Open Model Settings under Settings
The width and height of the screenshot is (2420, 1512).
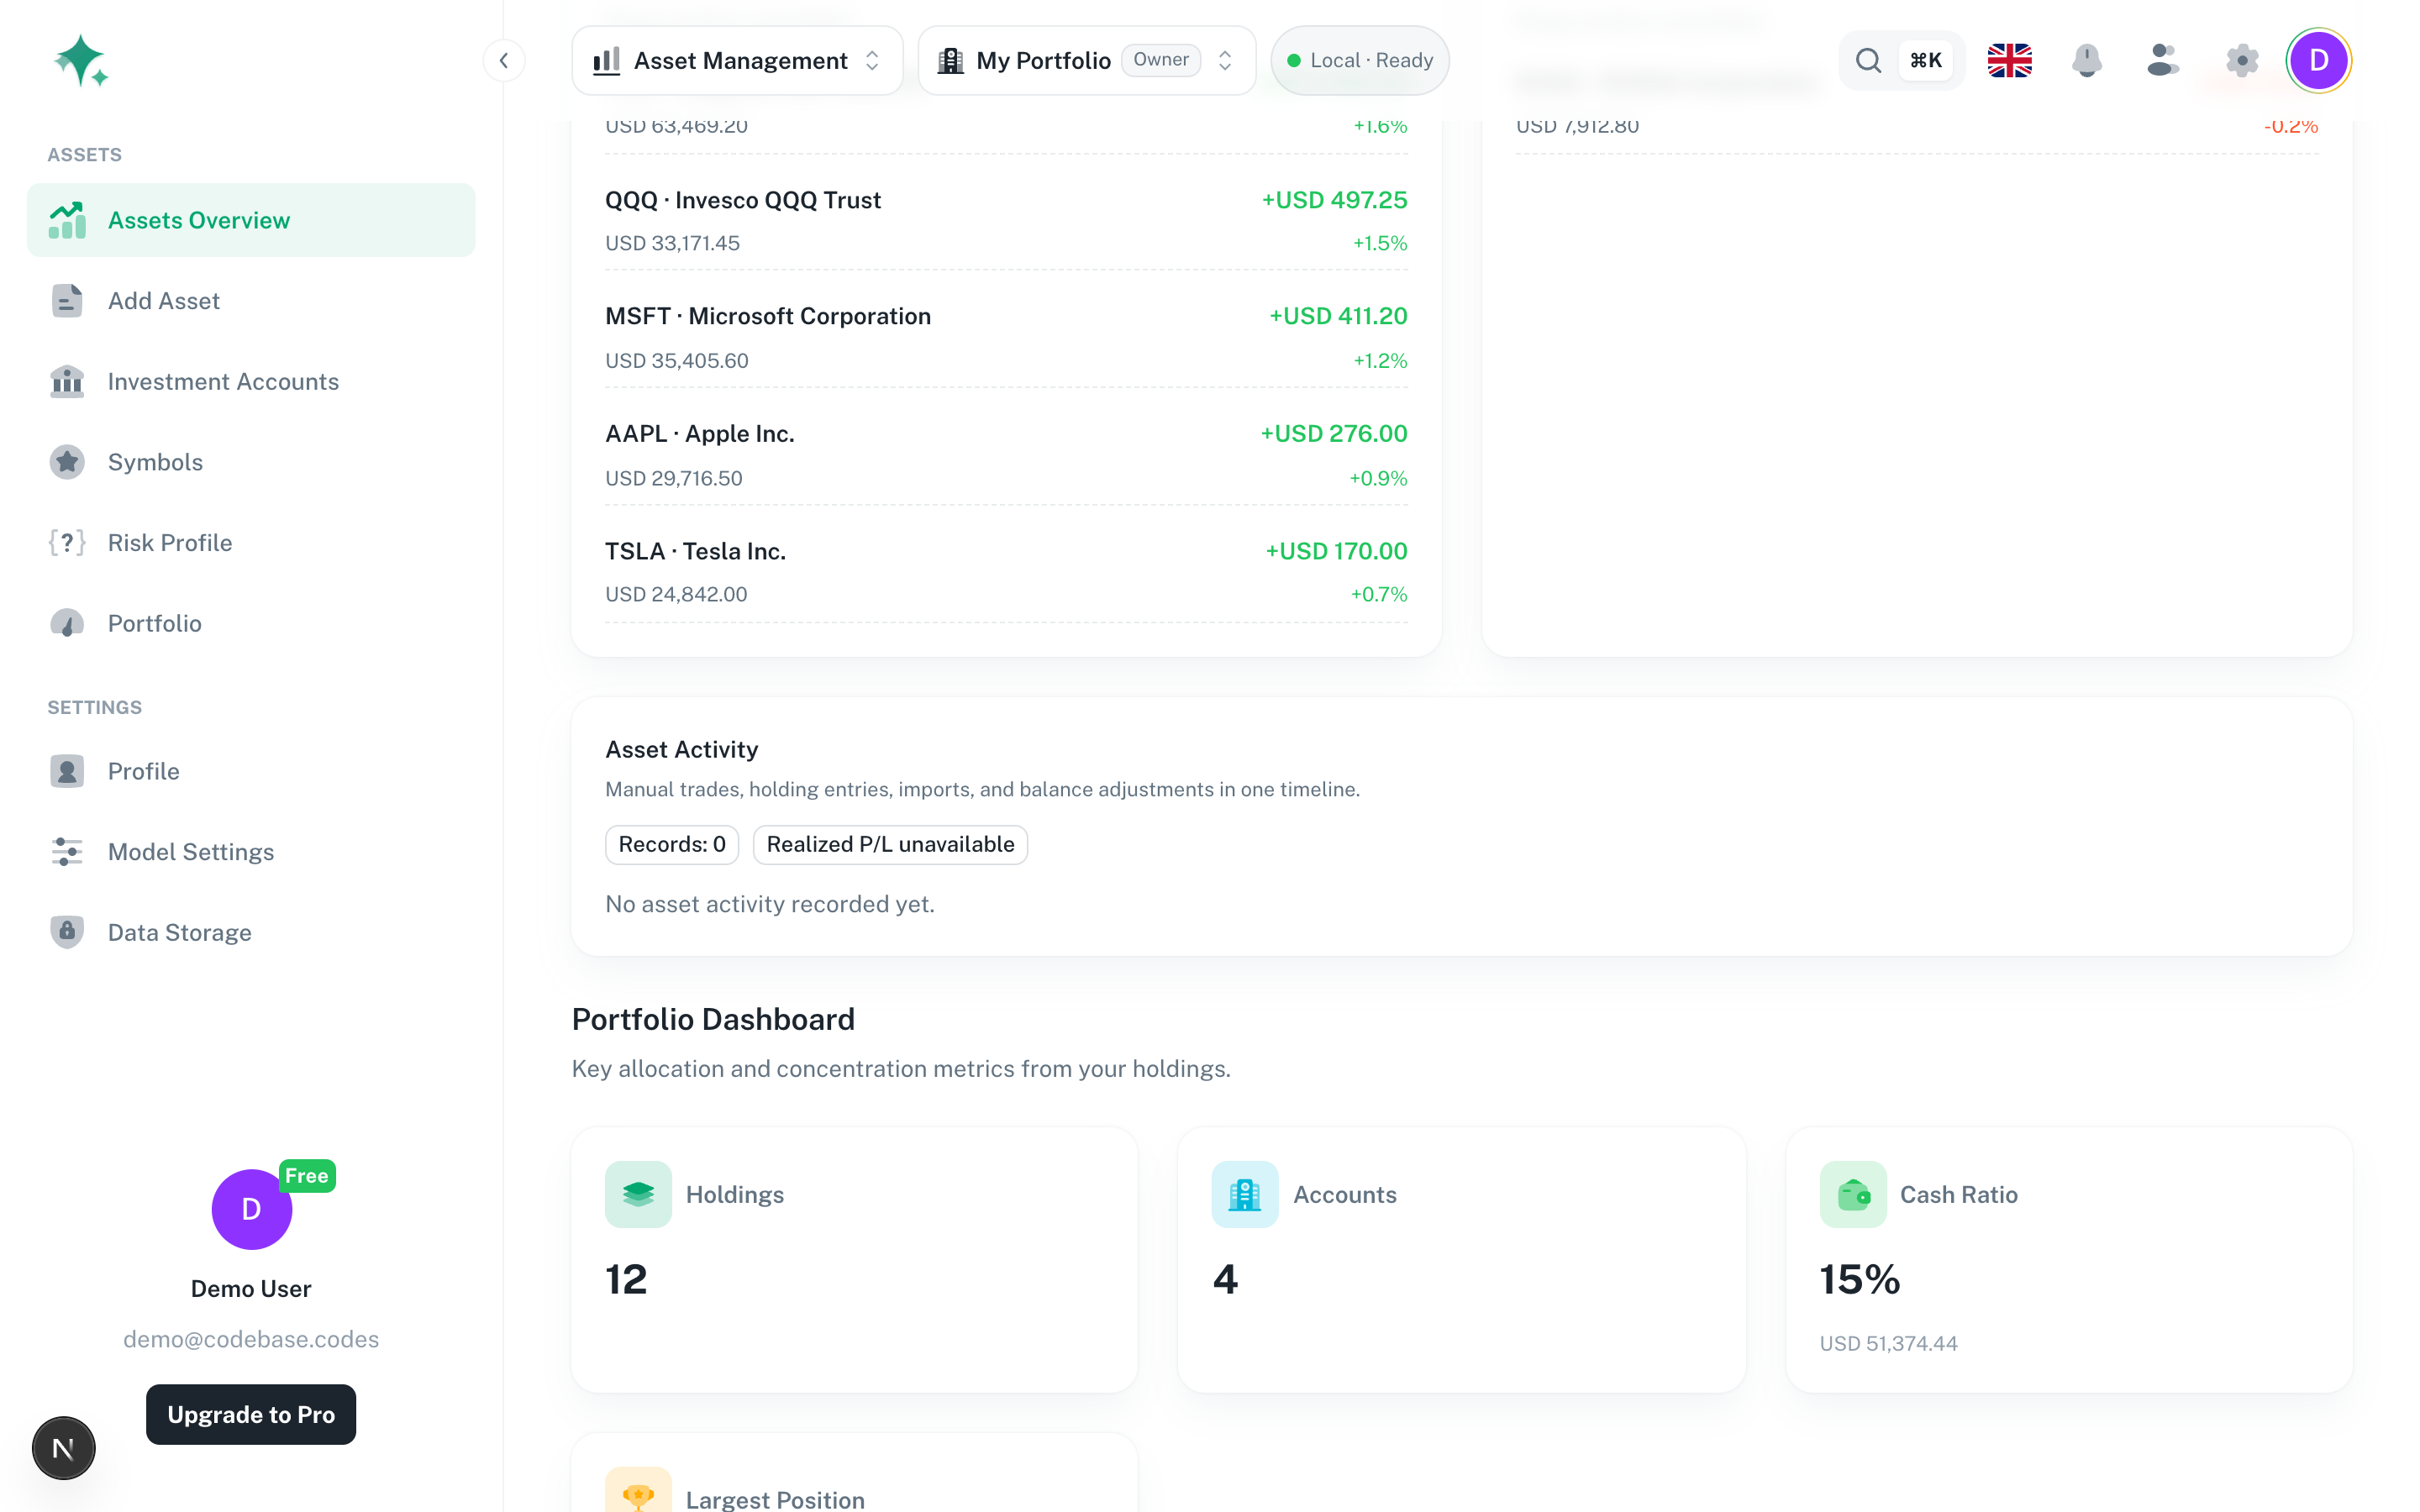[191, 851]
